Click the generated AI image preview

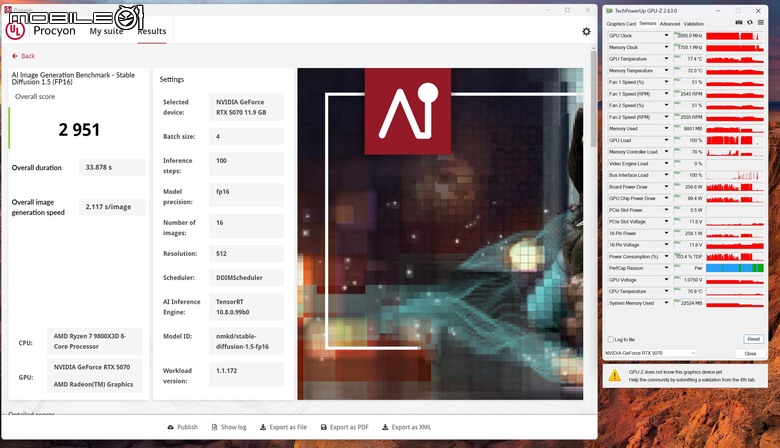point(440,234)
